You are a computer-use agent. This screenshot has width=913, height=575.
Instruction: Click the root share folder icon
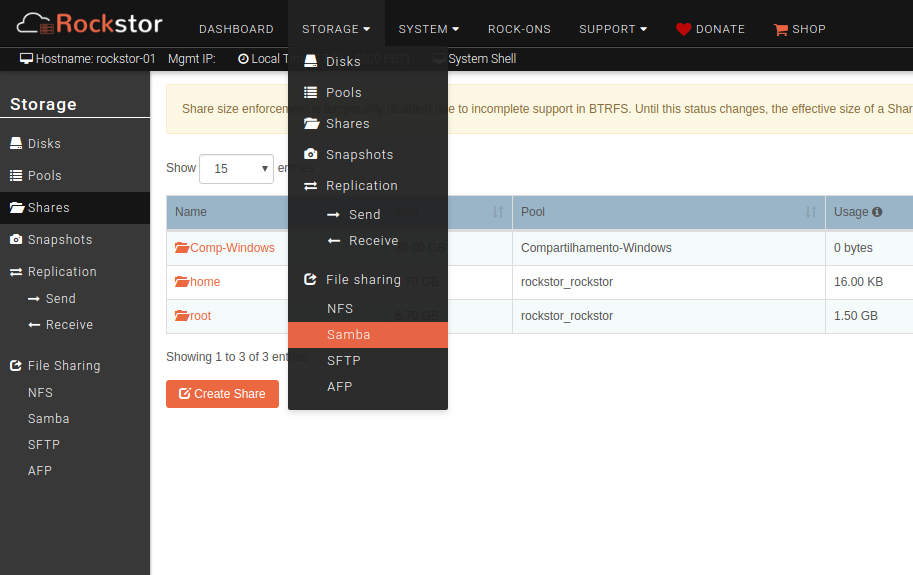click(182, 315)
